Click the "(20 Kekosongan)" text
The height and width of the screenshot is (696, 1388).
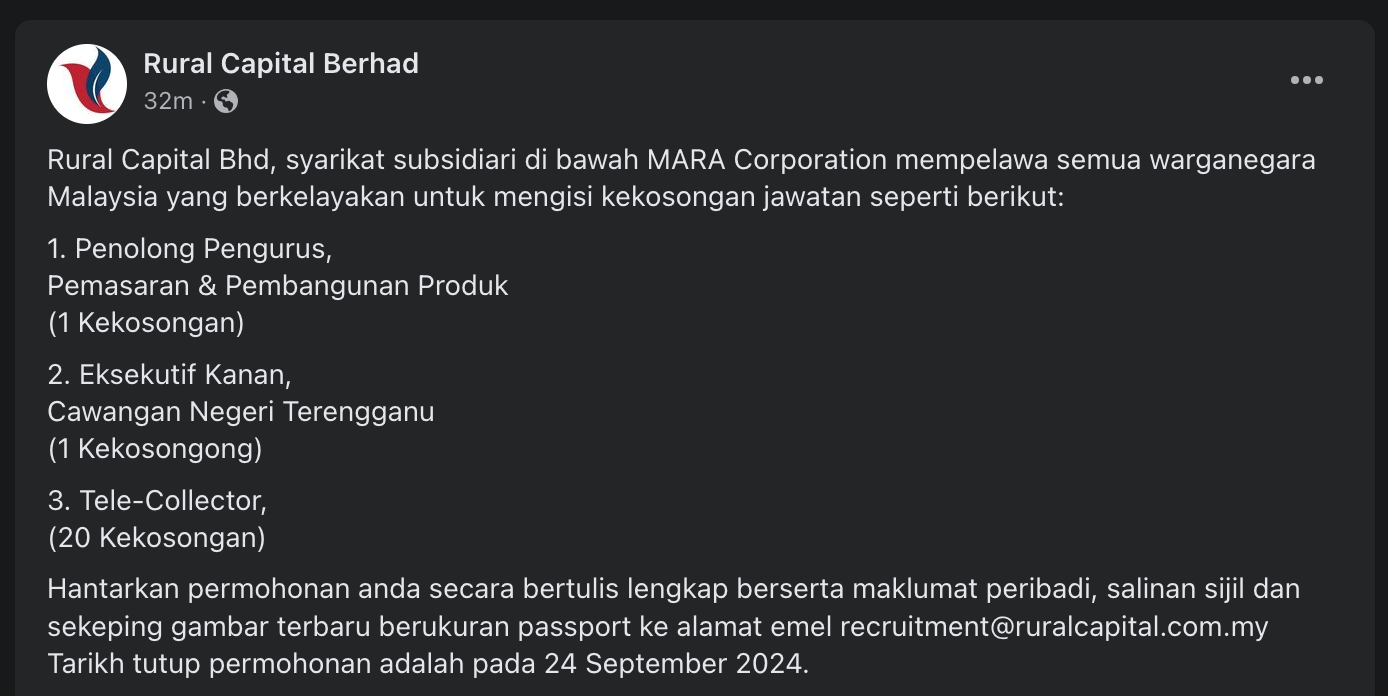[156, 538]
